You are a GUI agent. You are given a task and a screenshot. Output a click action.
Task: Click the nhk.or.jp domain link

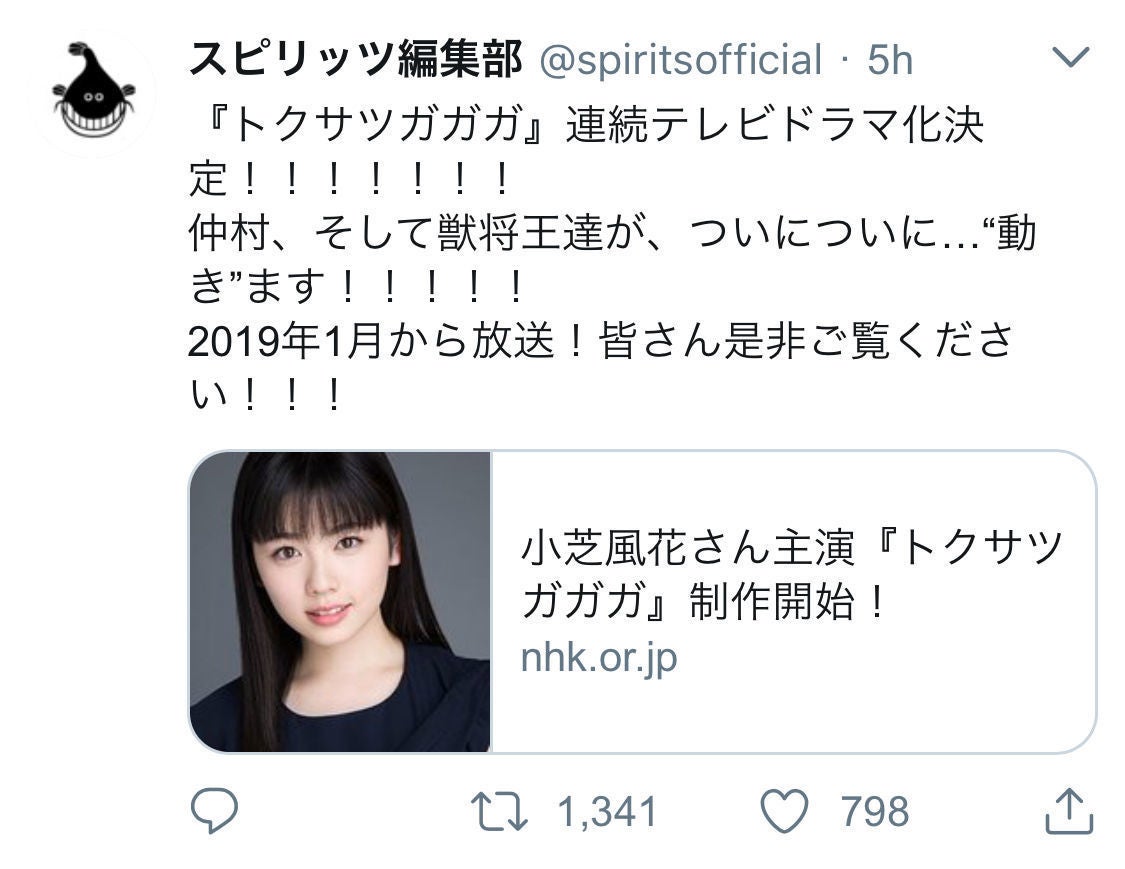[x=599, y=658]
